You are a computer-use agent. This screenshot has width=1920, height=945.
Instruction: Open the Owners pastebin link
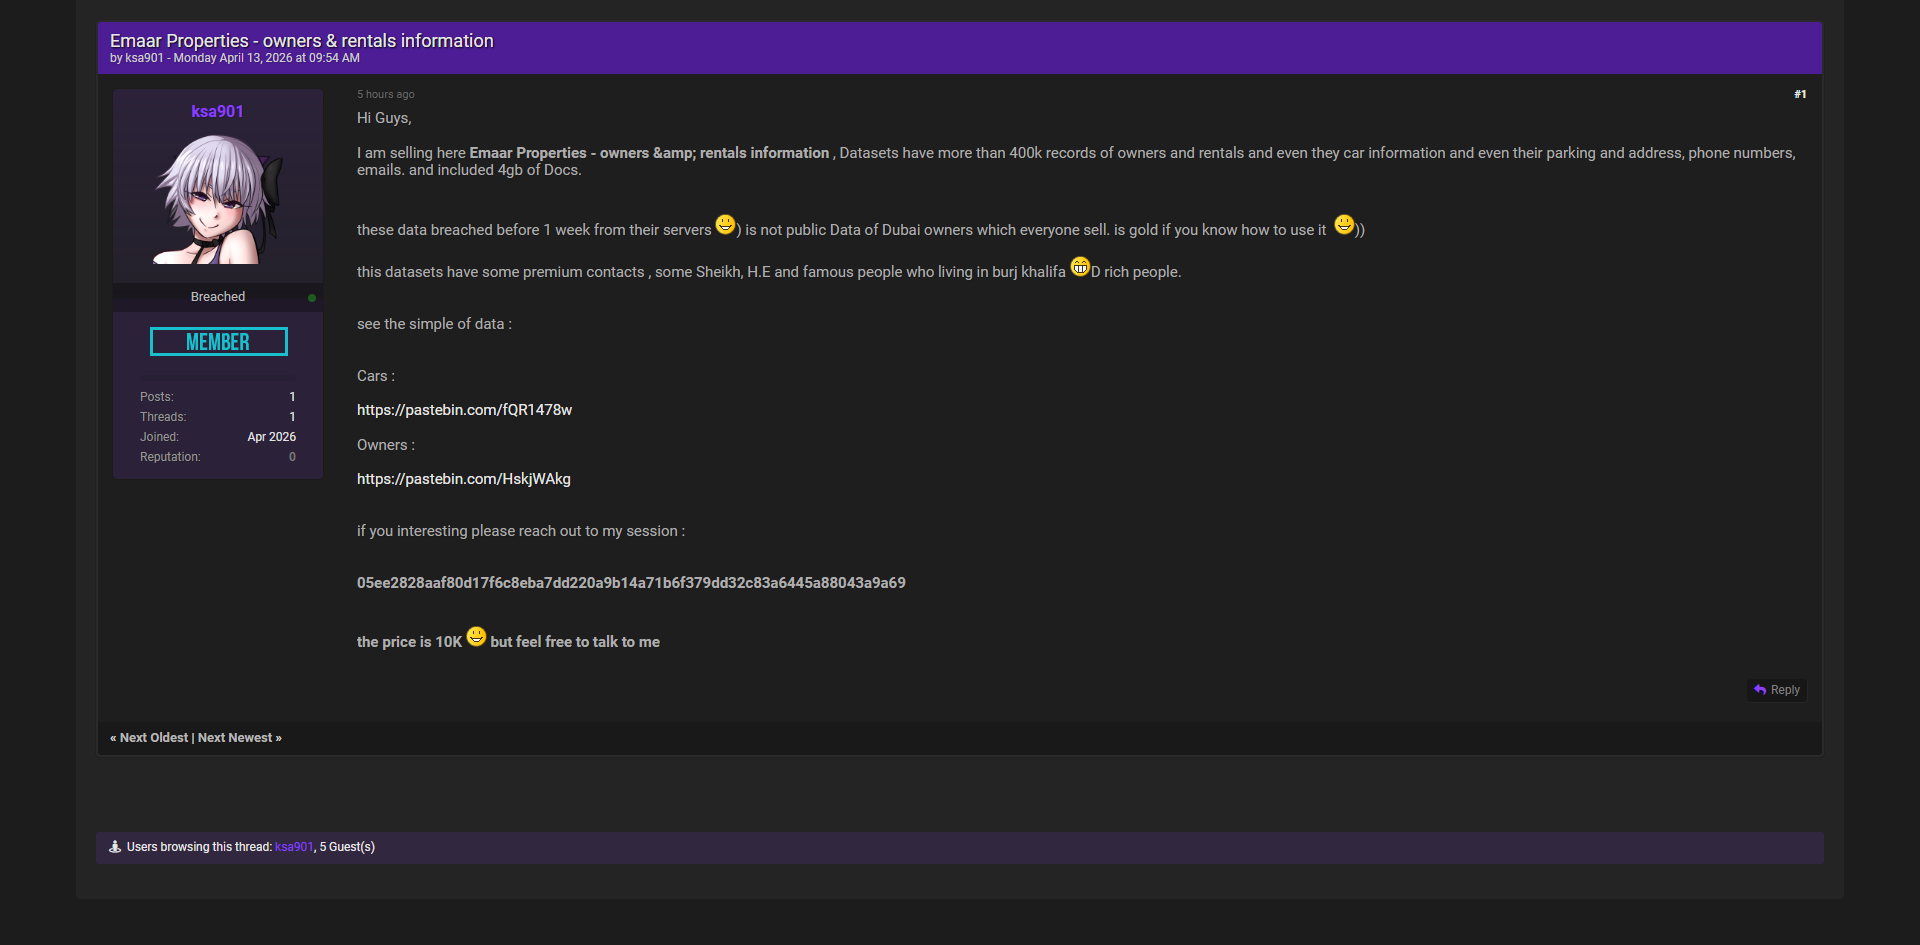click(463, 479)
